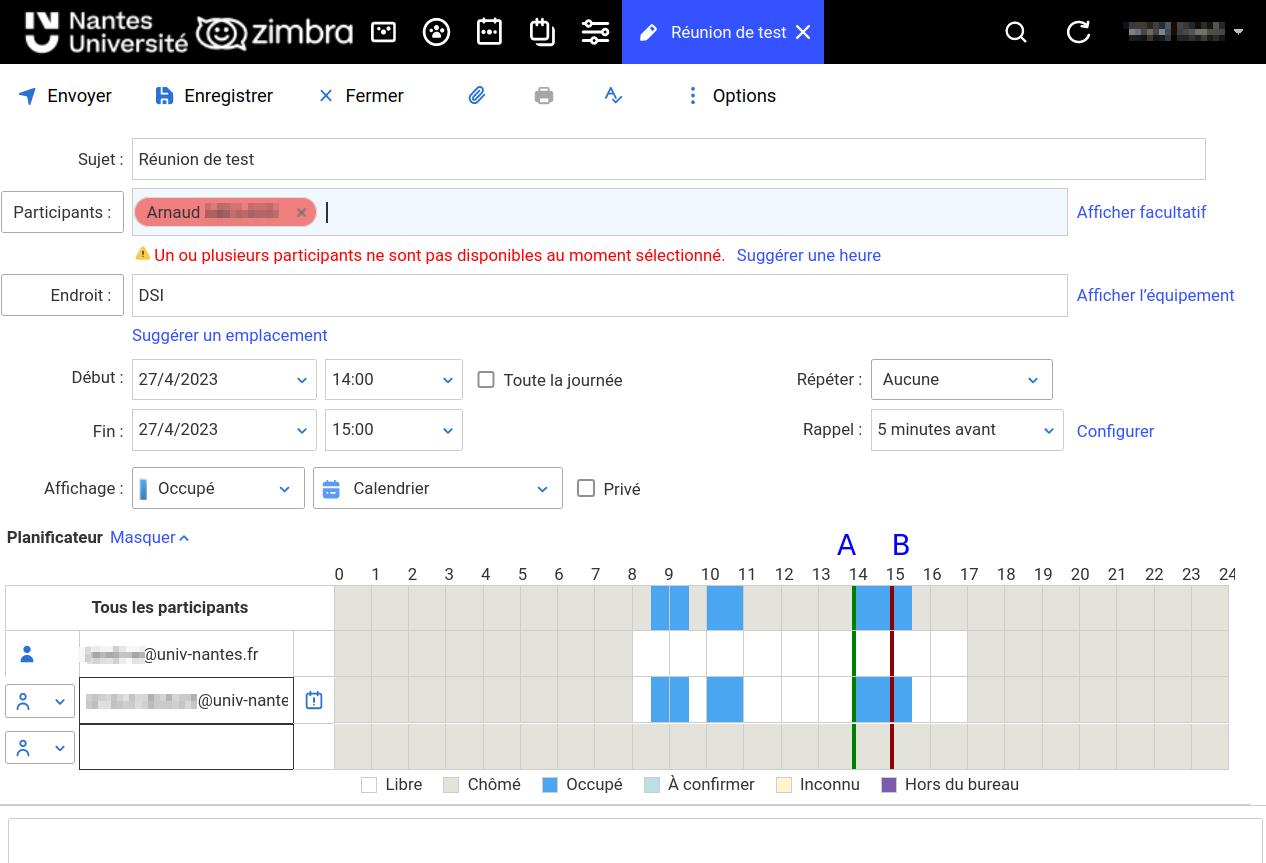This screenshot has width=1266, height=863.
Task: Open the Tasks app icon
Action: 542,32
